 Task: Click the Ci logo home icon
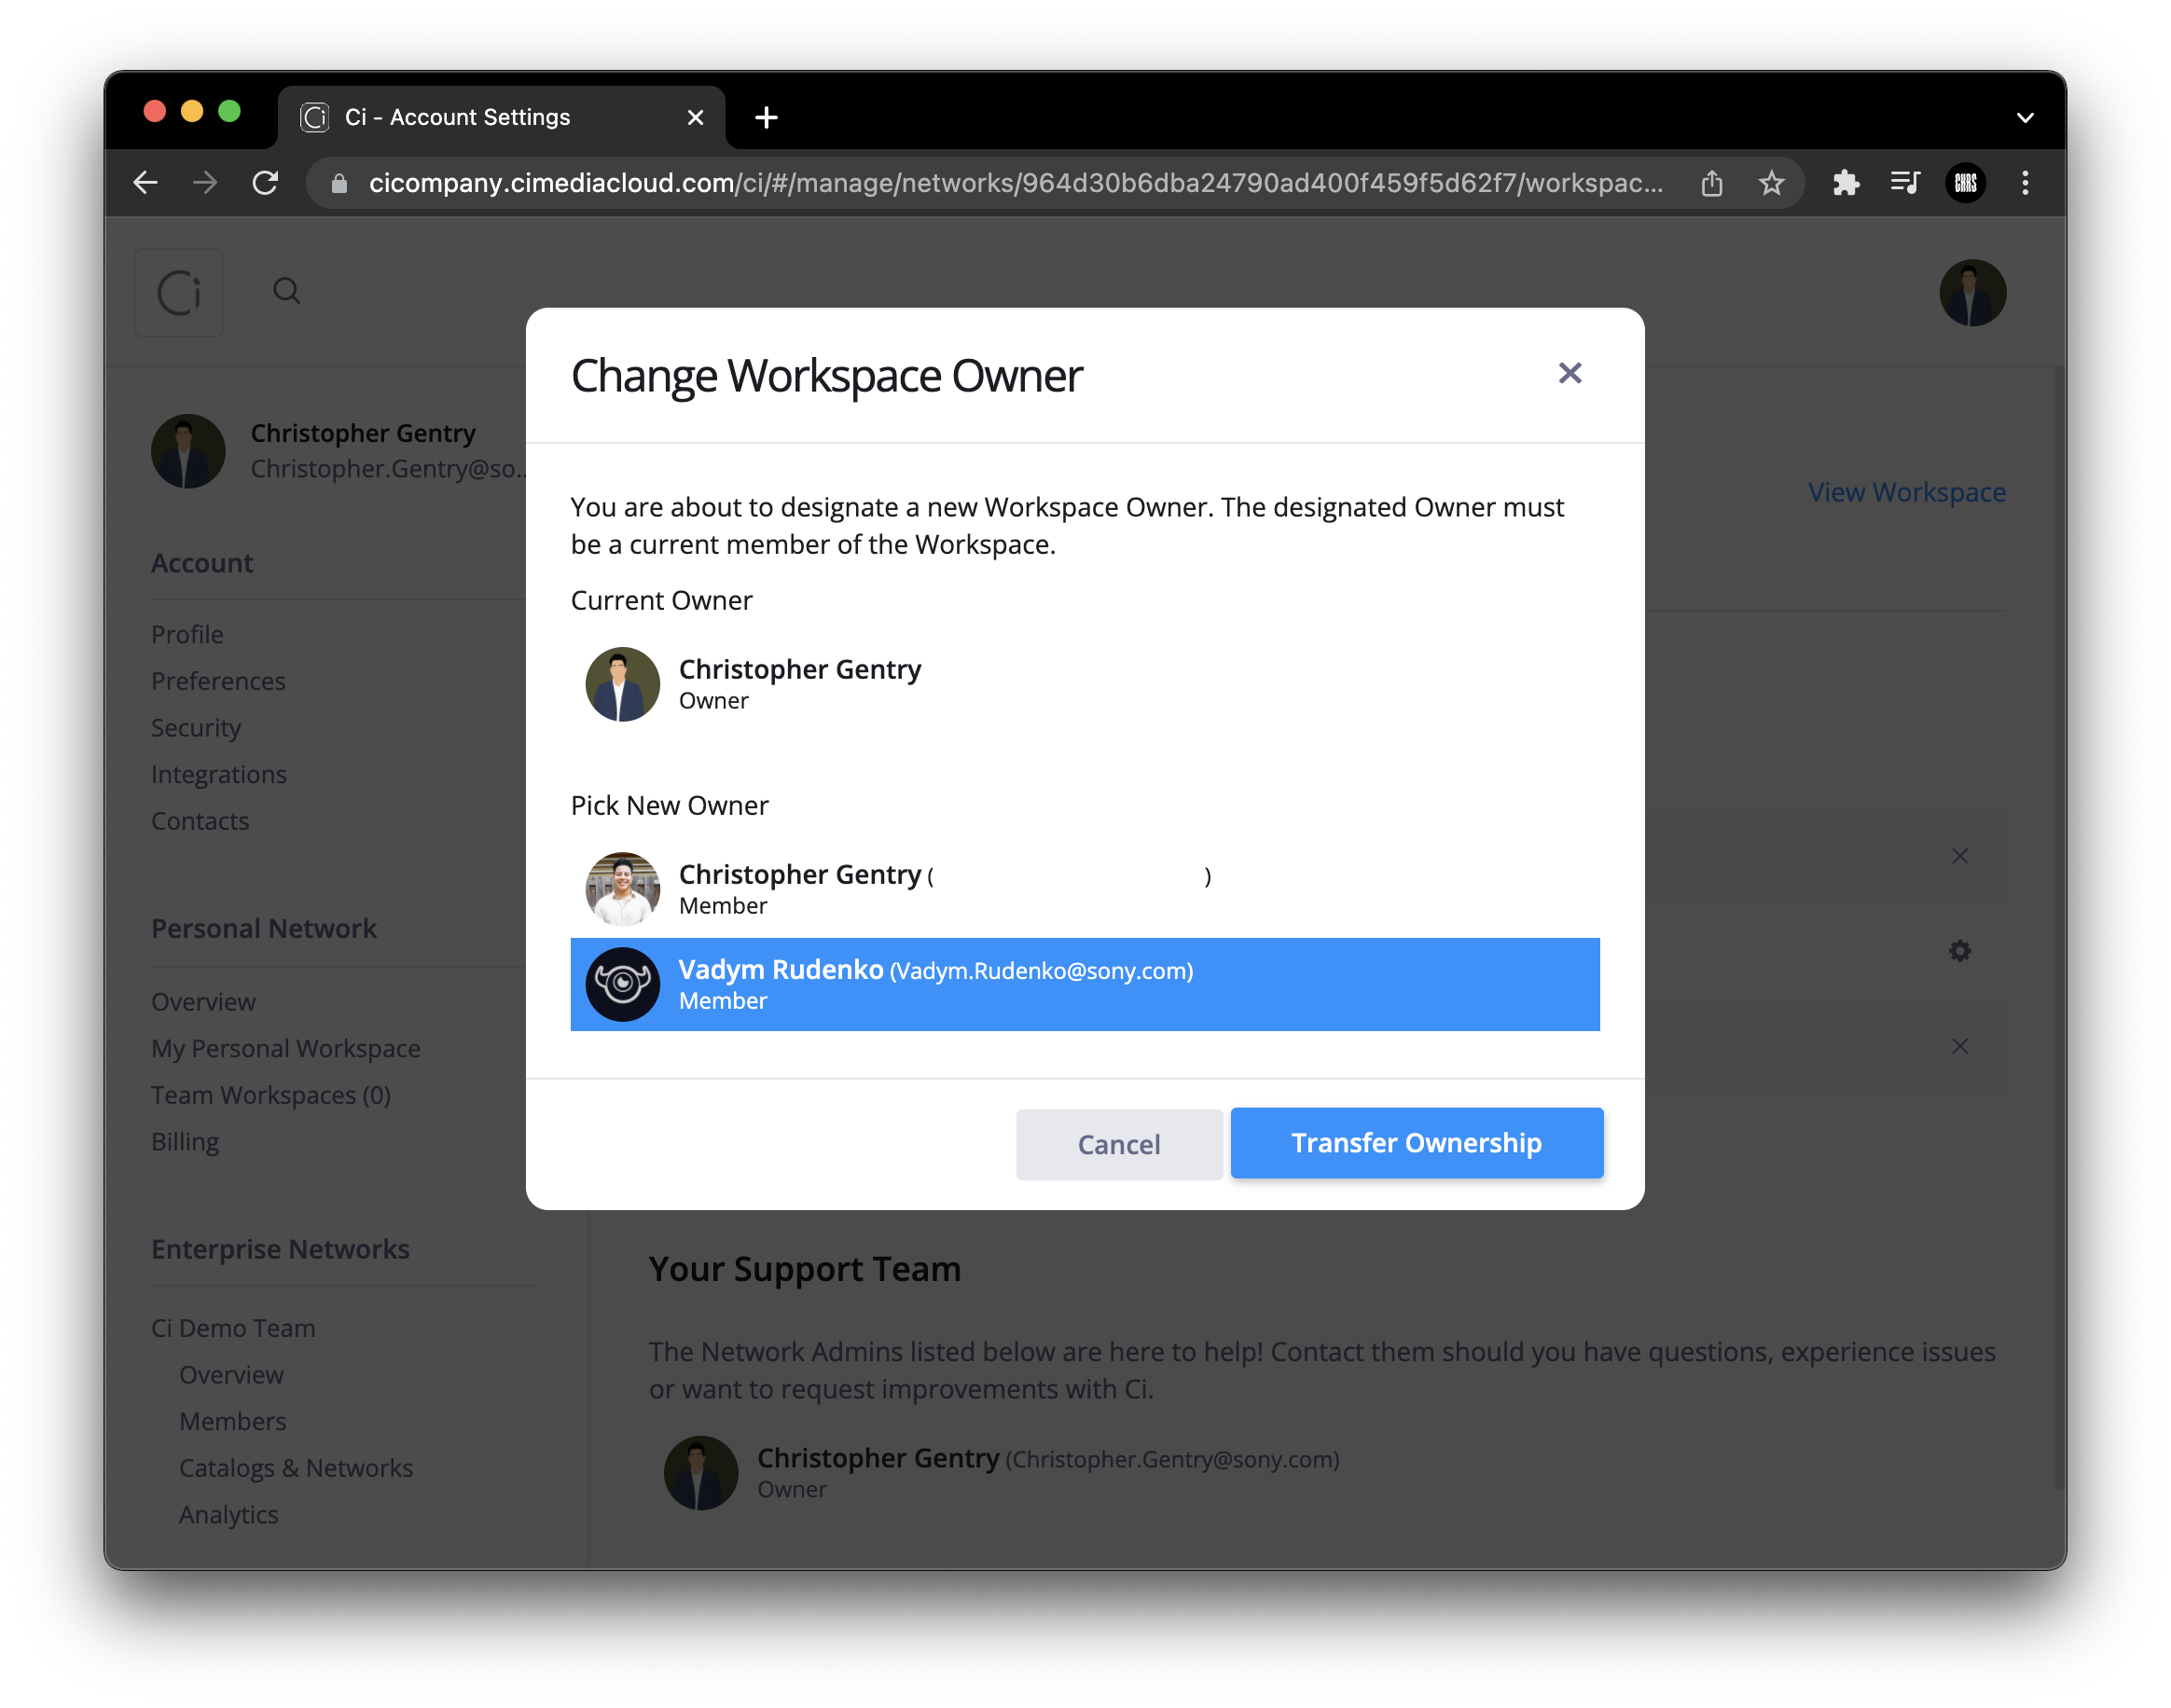179,292
